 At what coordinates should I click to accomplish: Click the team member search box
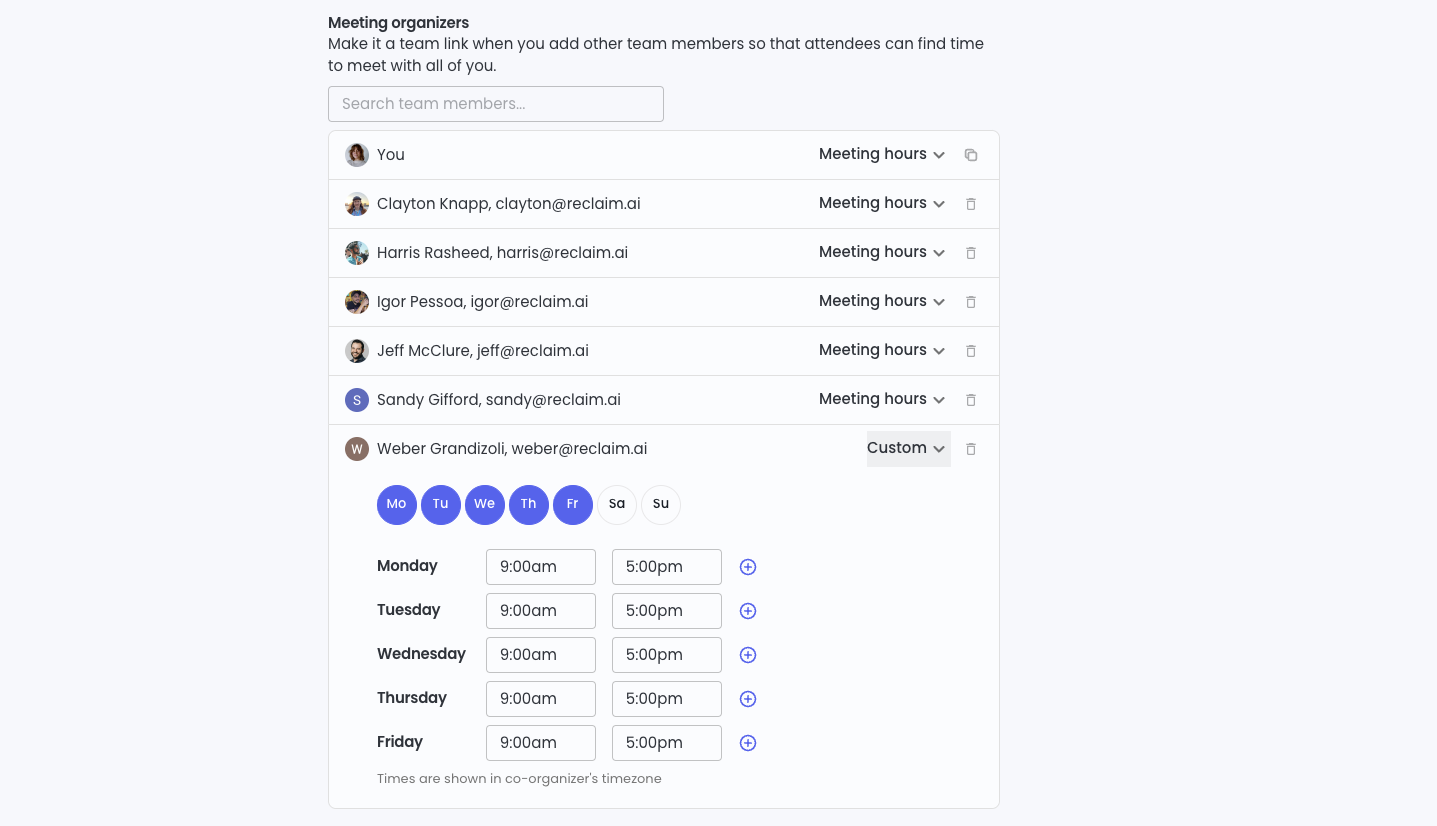pos(496,104)
